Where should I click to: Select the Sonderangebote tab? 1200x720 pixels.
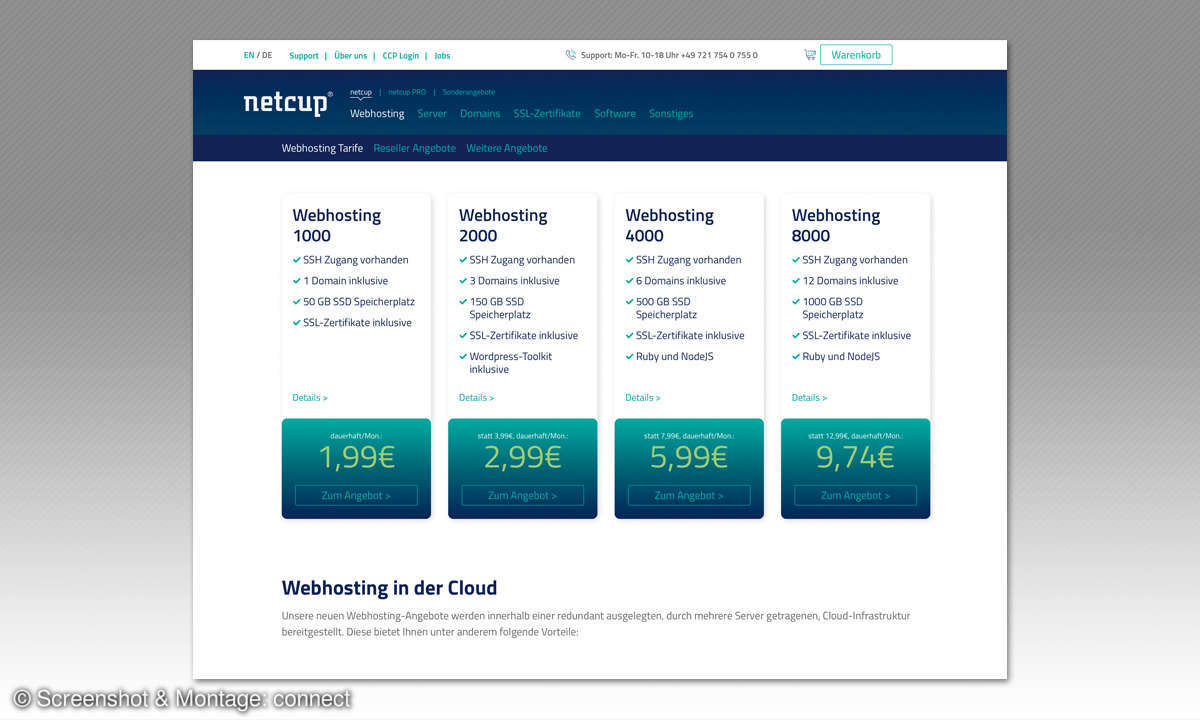tap(469, 92)
